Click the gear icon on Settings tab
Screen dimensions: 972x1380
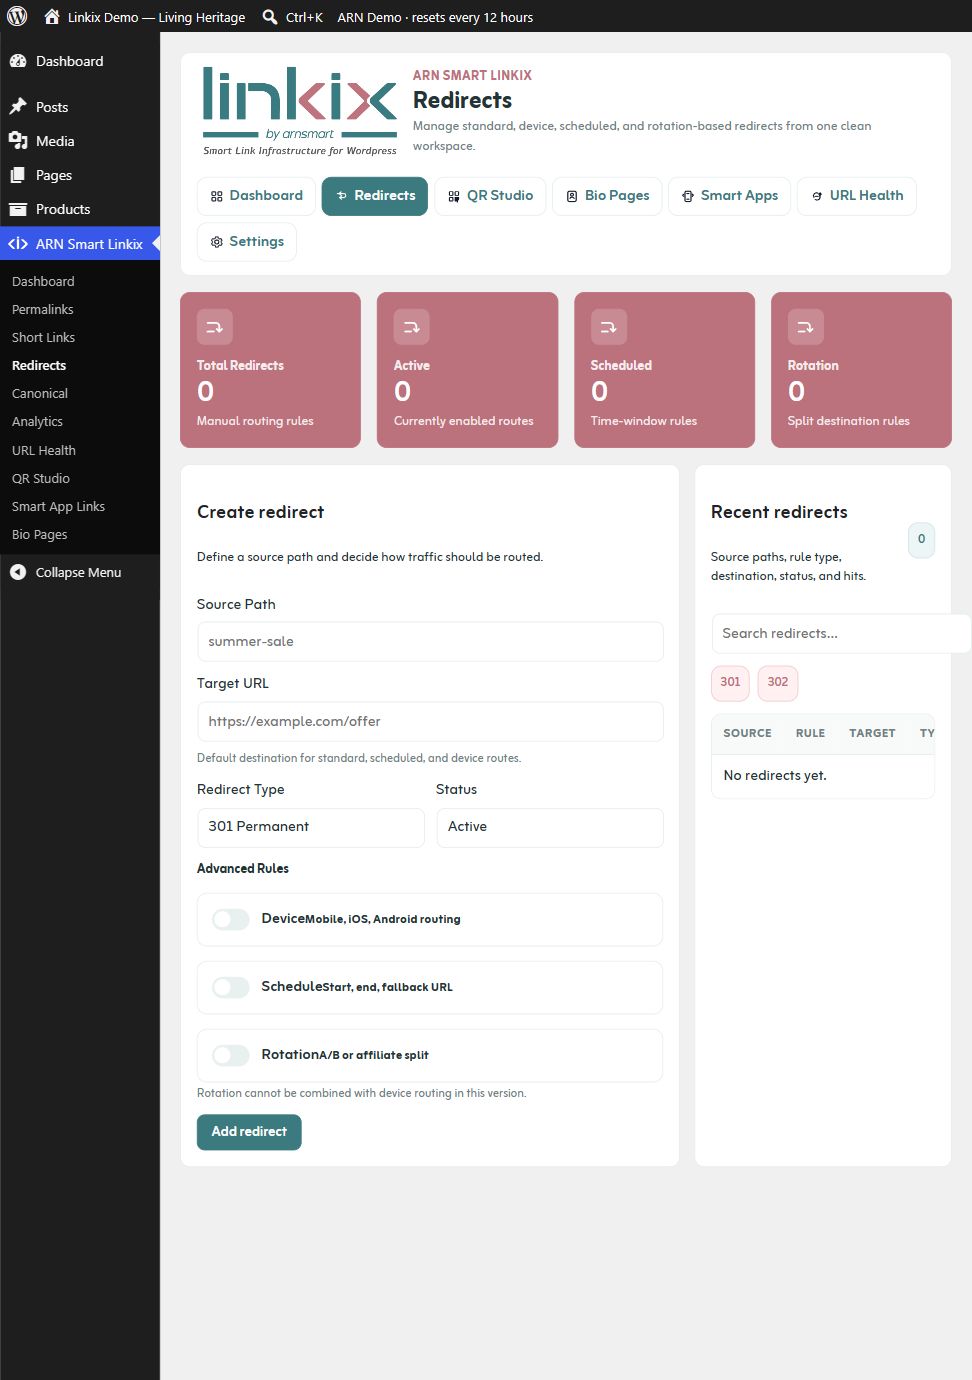tap(216, 242)
